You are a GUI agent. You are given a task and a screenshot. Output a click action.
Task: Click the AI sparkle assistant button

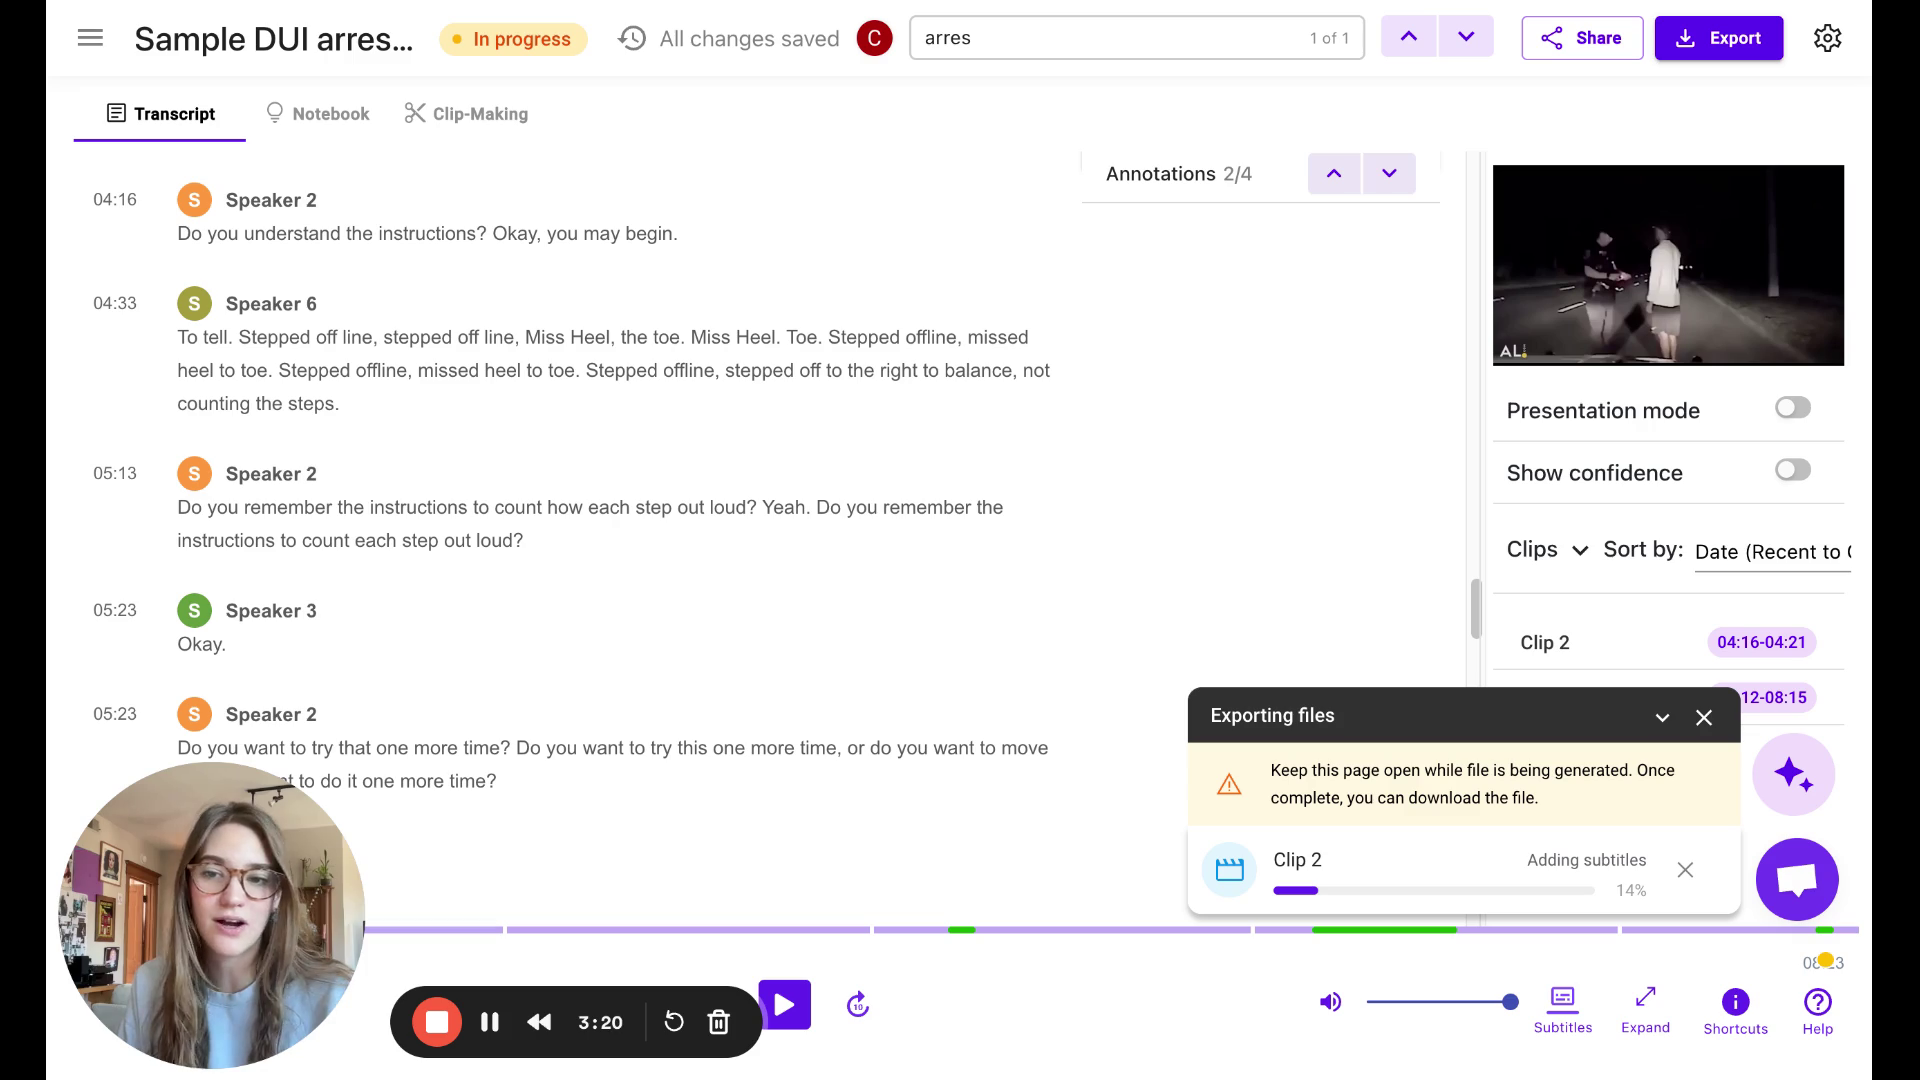point(1793,775)
